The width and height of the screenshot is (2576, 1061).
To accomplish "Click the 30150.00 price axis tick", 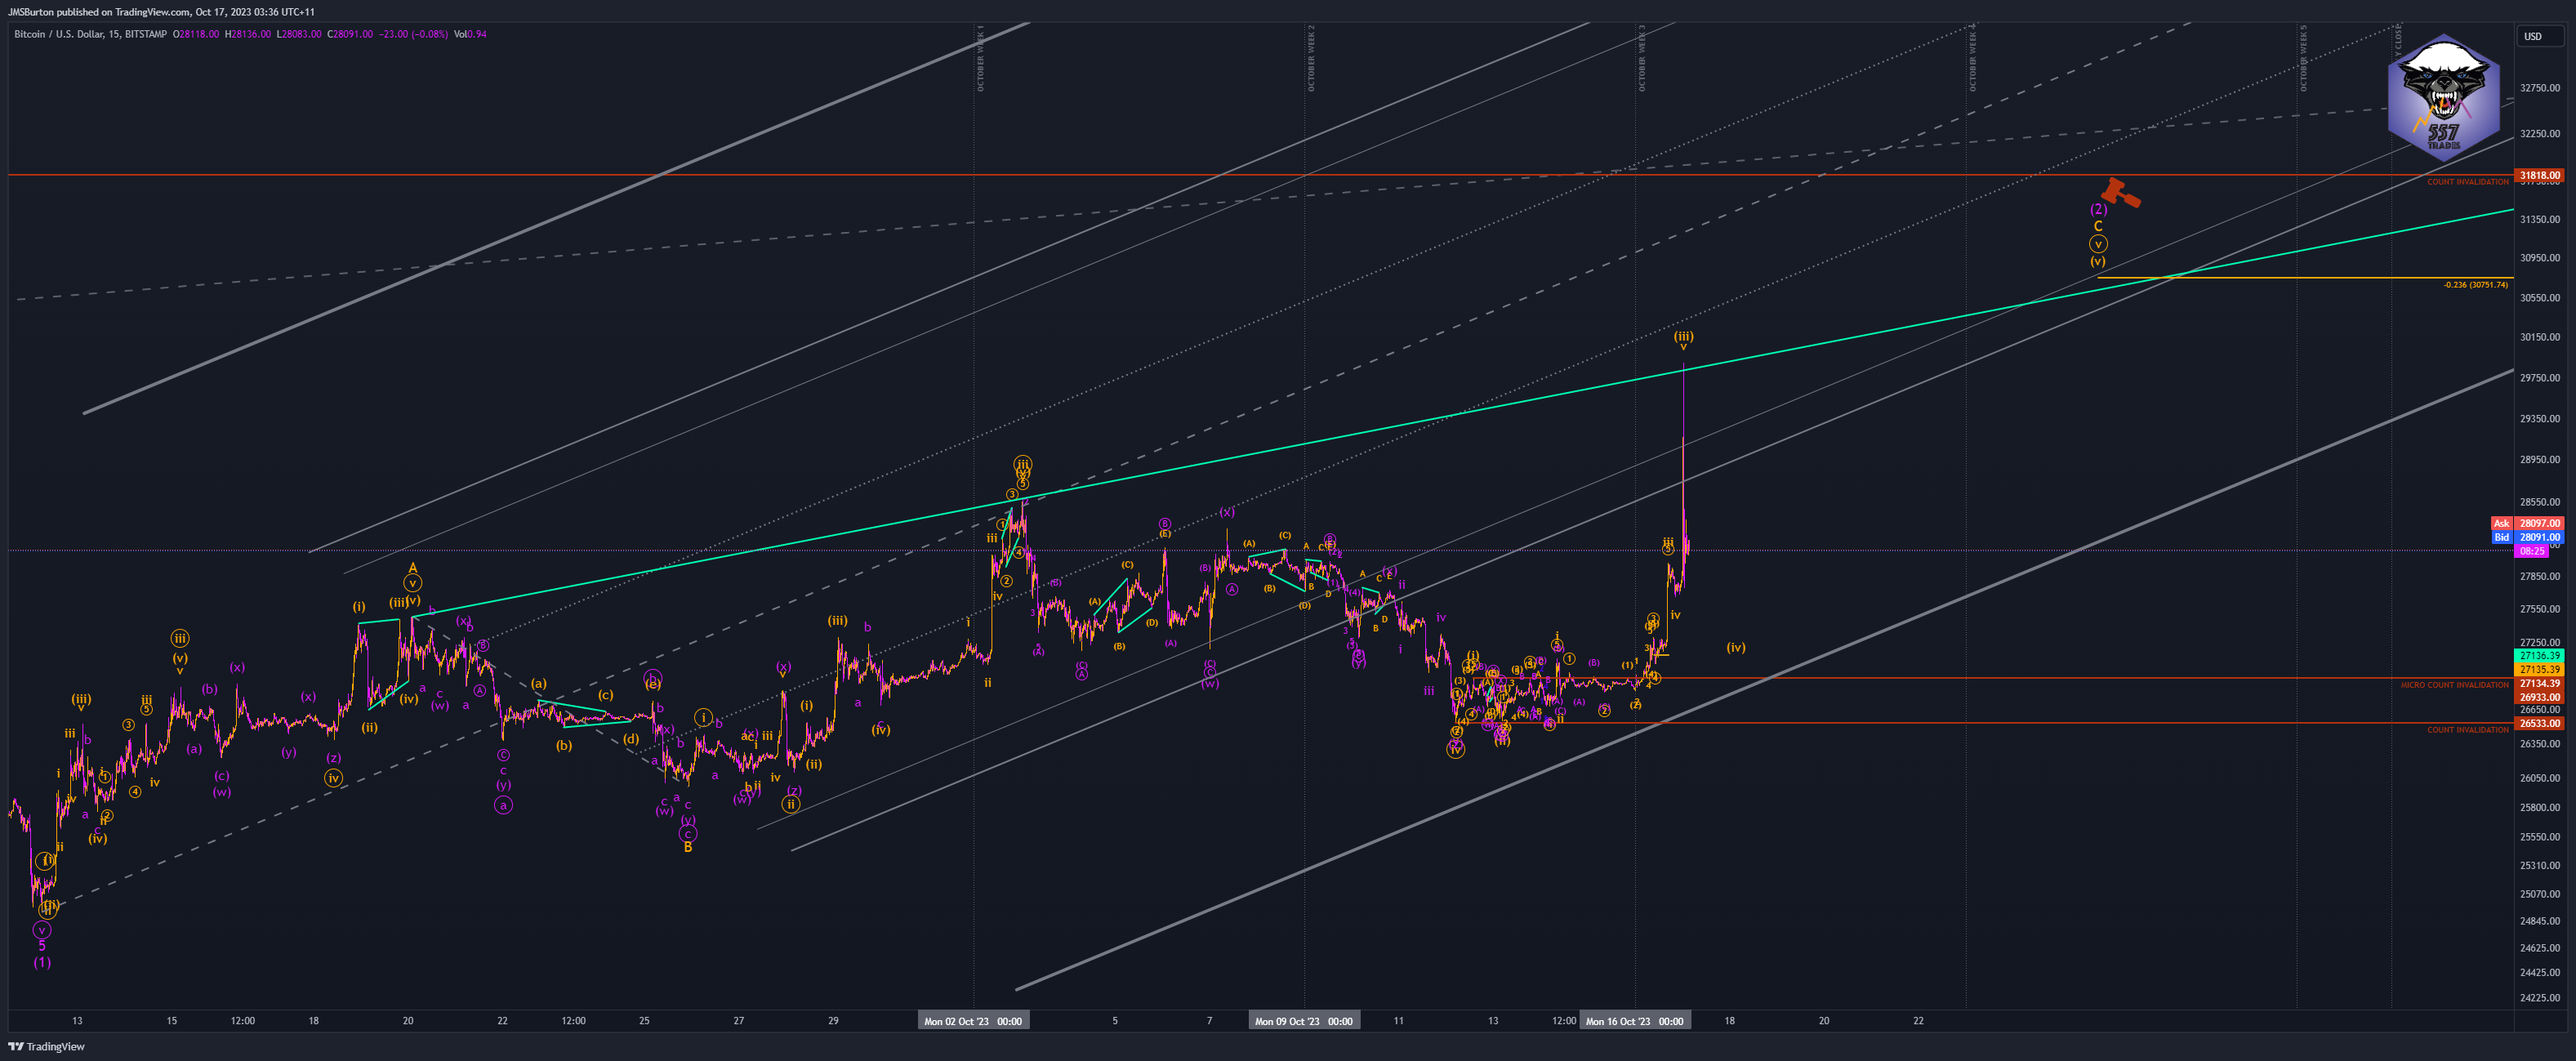I will [x=2540, y=337].
